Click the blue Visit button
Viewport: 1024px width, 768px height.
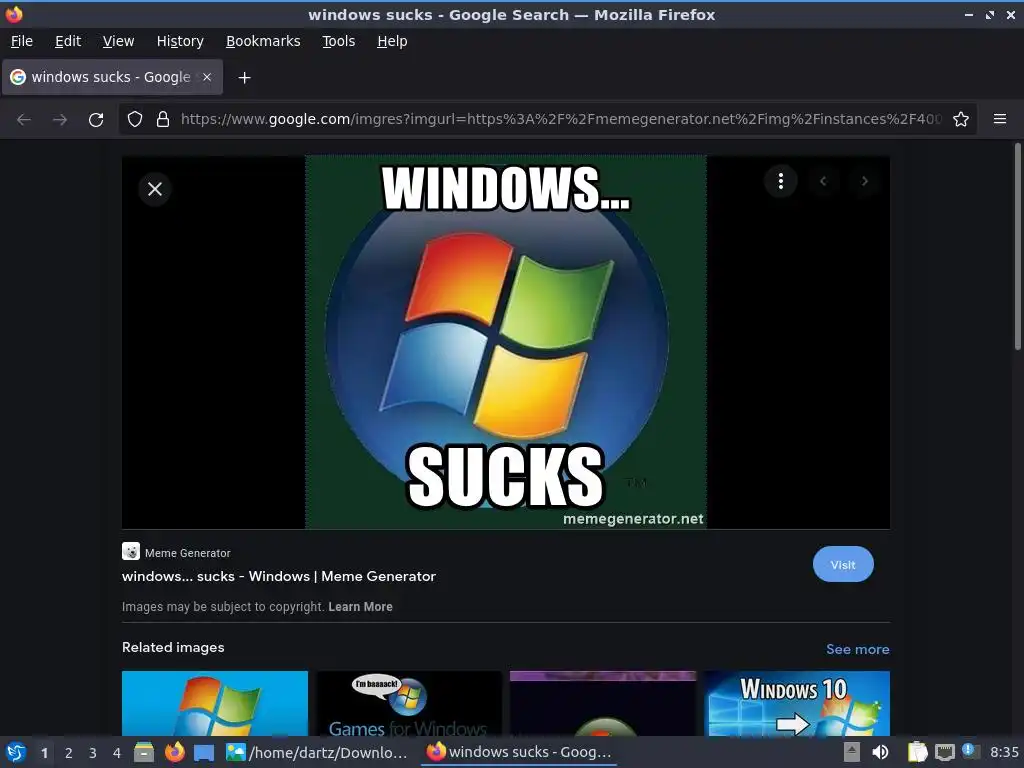click(843, 564)
